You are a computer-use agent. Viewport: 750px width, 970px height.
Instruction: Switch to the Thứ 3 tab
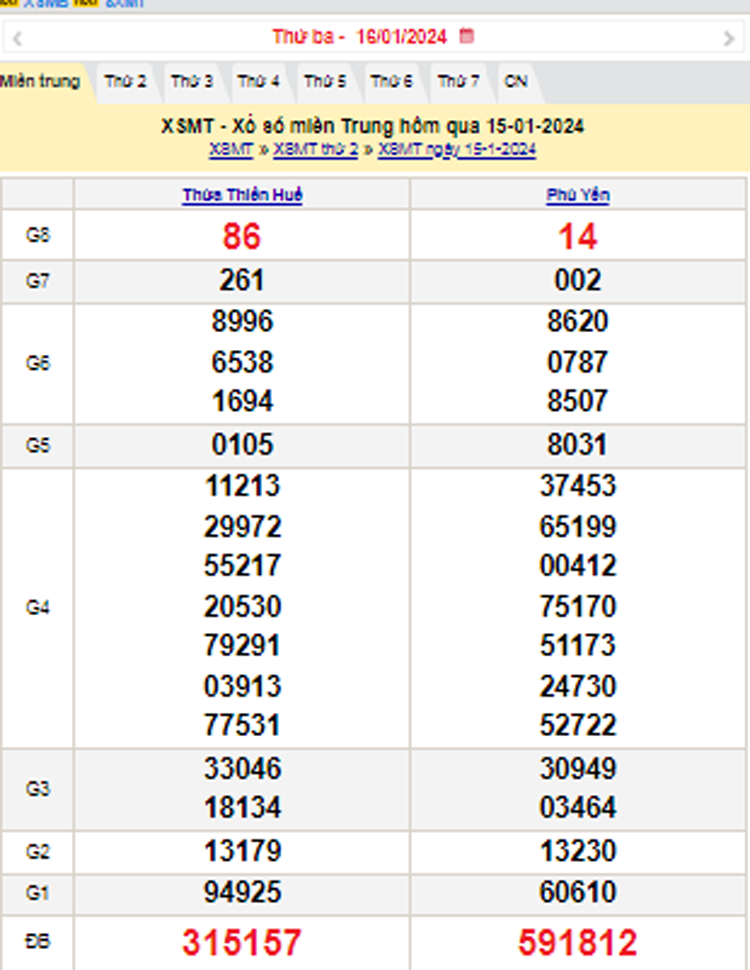coord(191,81)
